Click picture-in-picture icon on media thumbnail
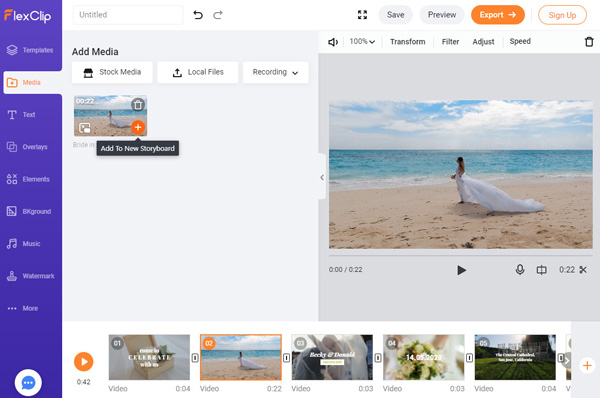Viewport: 600px width, 398px height. click(85, 128)
